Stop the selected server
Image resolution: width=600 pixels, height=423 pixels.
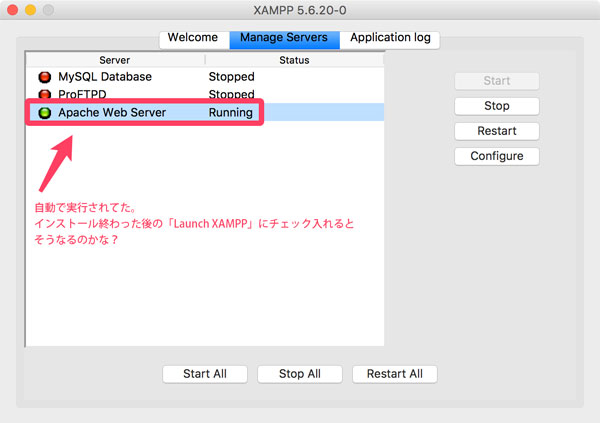[x=497, y=106]
